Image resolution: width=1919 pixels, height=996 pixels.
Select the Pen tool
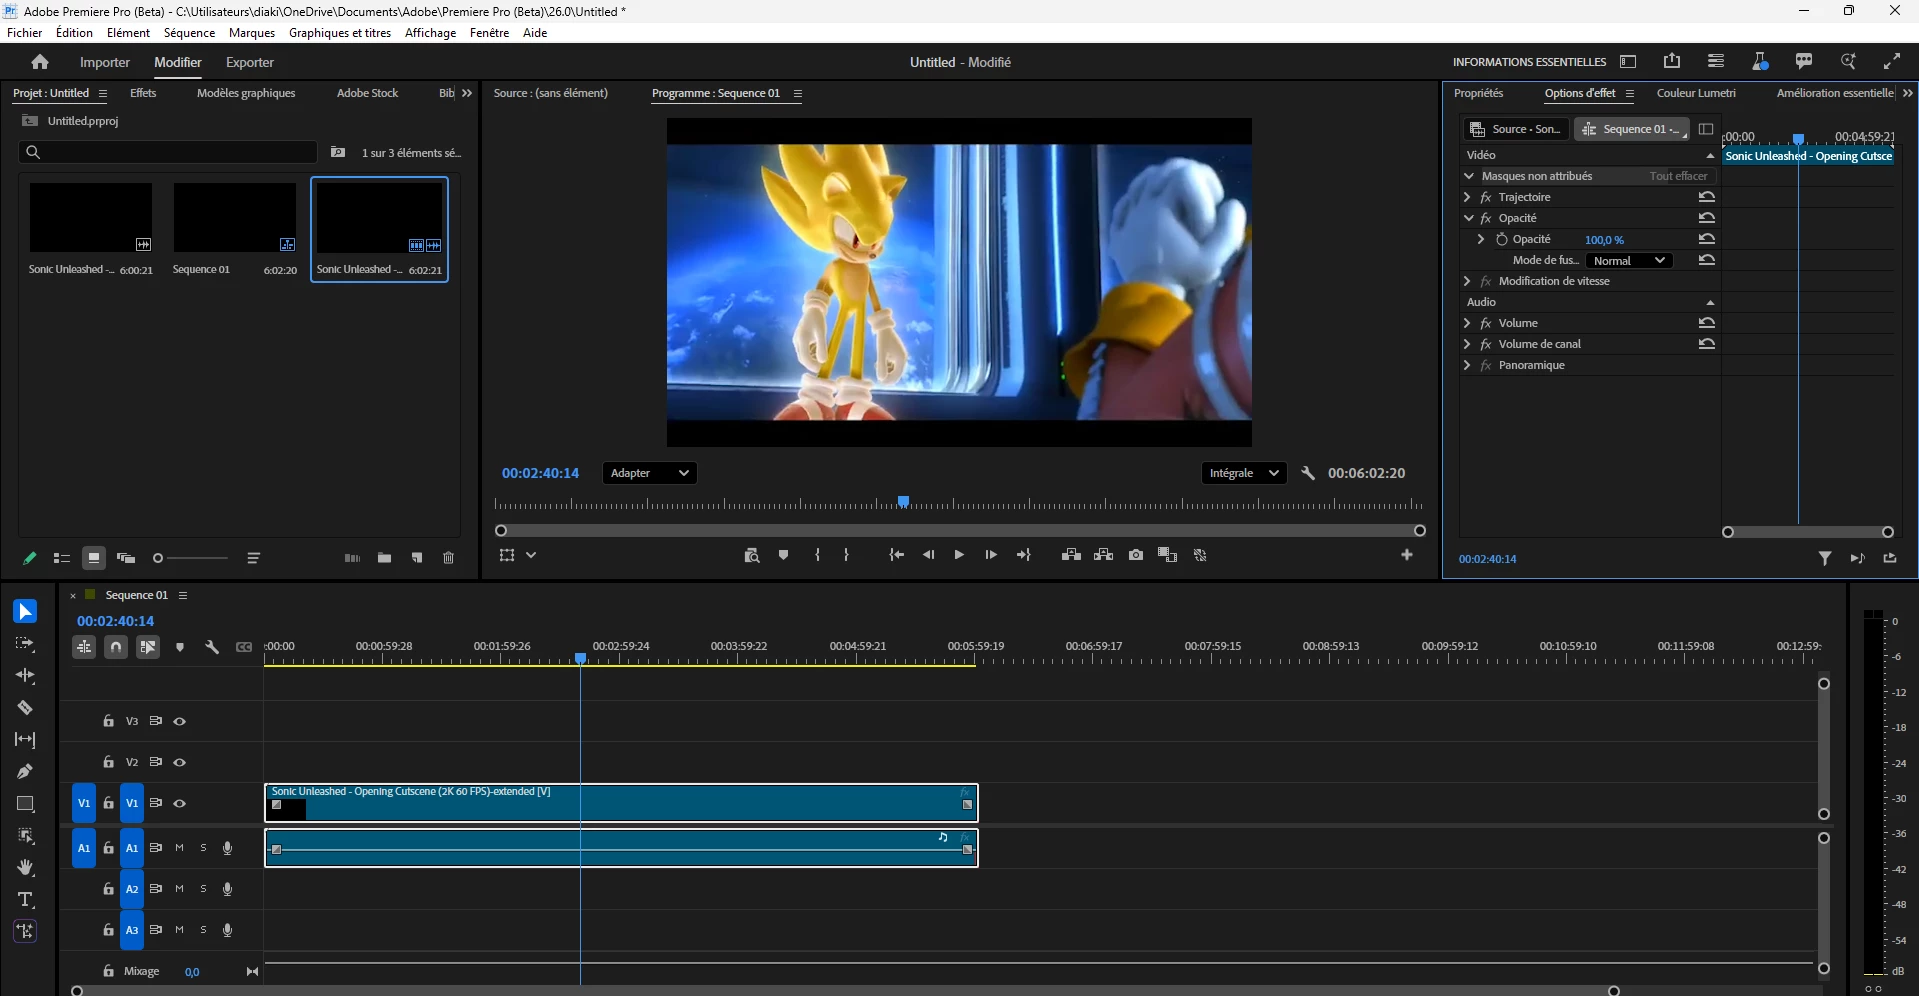(x=25, y=771)
